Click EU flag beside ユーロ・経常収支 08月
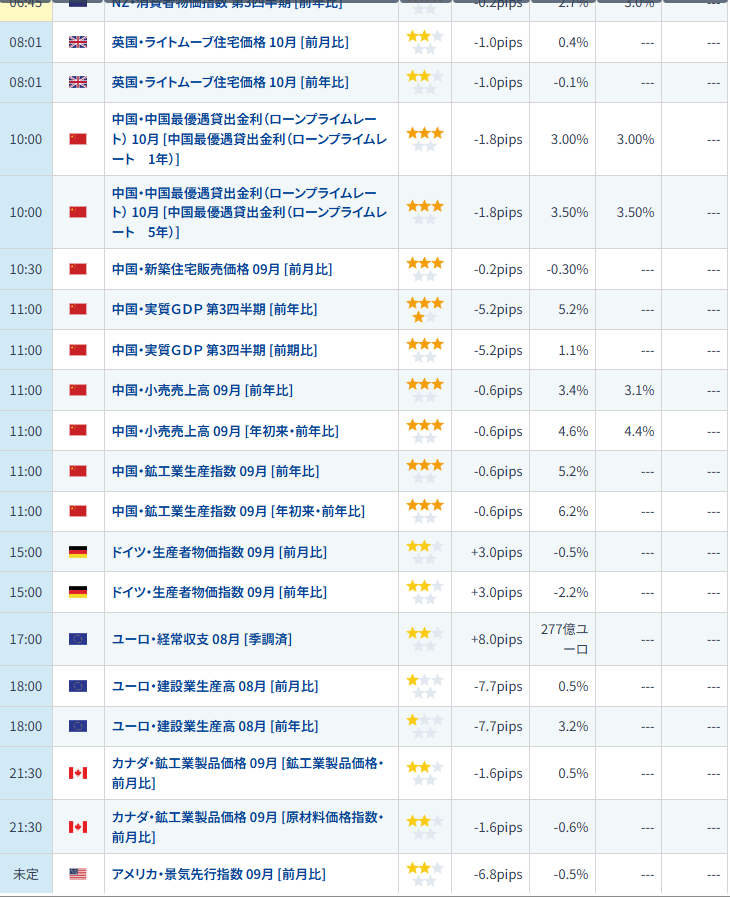Image resolution: width=730 pixels, height=897 pixels. pyautogui.click(x=78, y=639)
